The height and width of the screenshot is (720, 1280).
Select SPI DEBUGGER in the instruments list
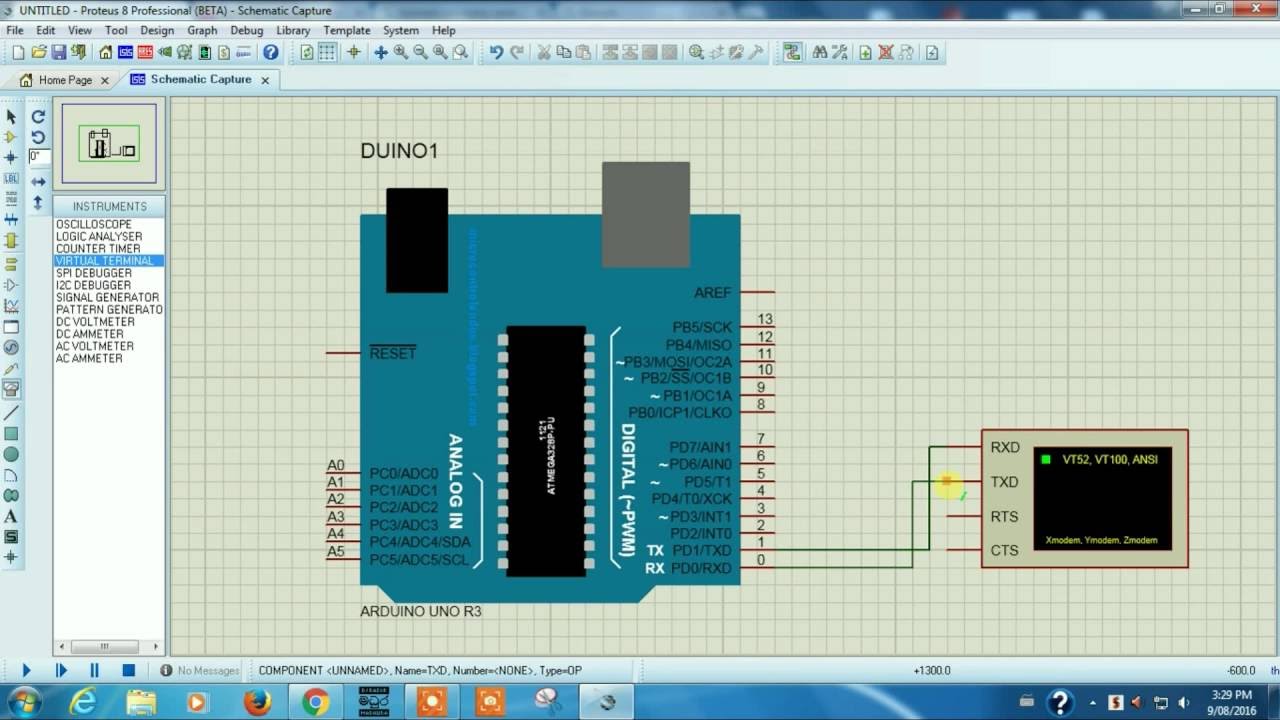point(94,273)
